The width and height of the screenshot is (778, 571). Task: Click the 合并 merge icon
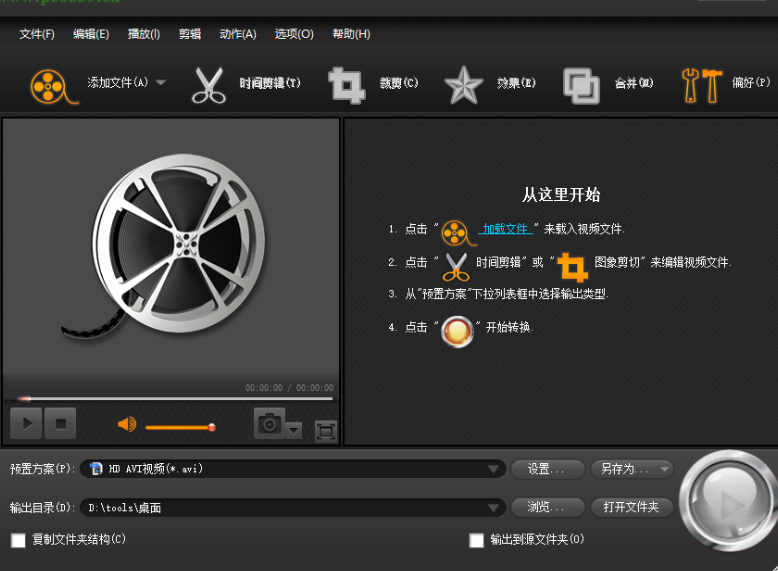click(581, 85)
